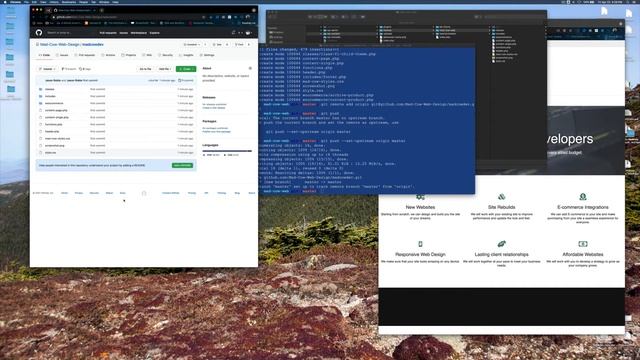Expand the master branch selector dropdown

[x=47, y=69]
